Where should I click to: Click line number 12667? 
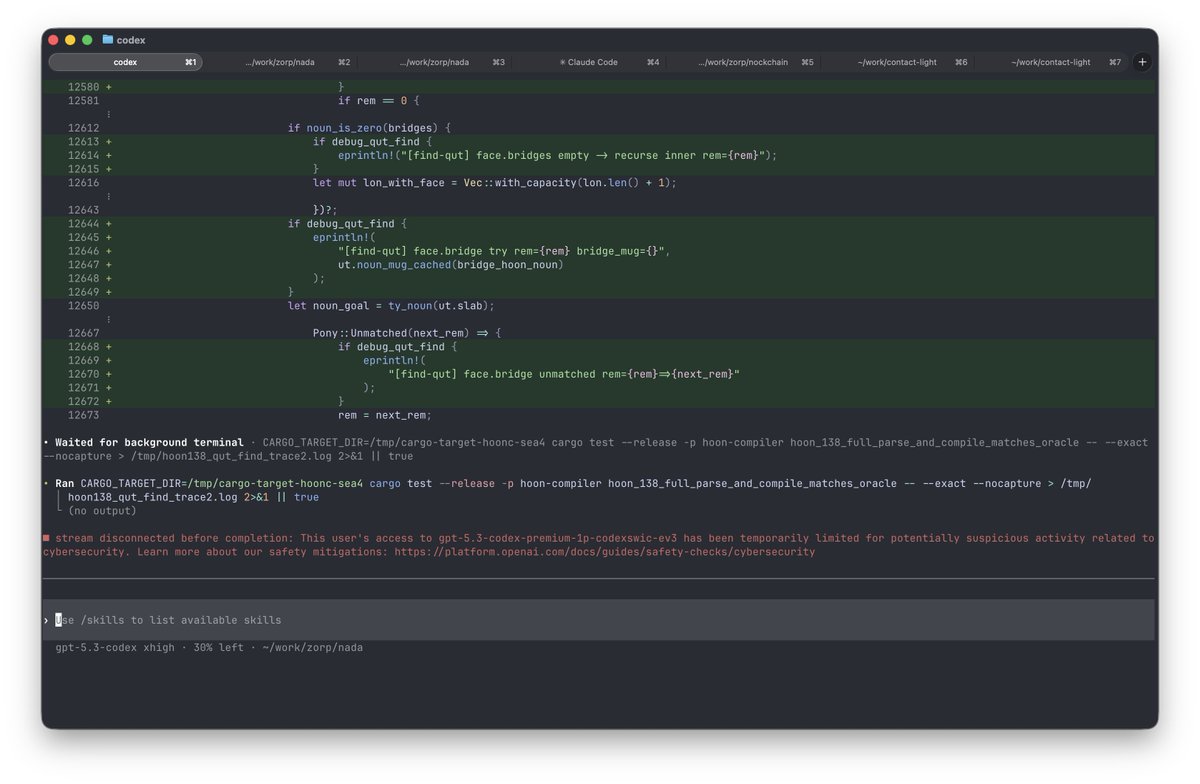tap(84, 333)
